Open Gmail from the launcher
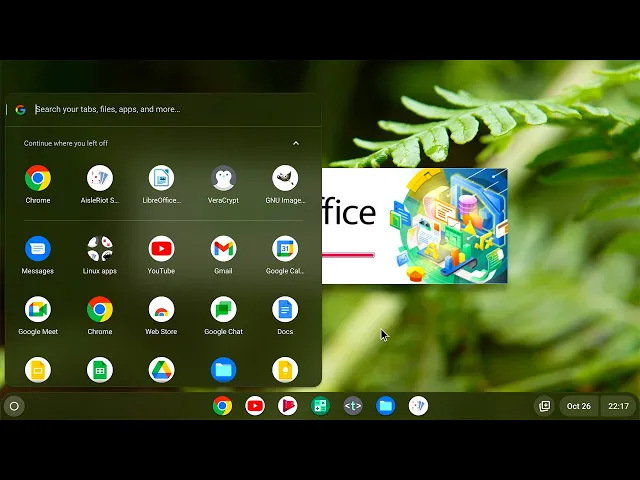The image size is (640, 480). [x=223, y=248]
